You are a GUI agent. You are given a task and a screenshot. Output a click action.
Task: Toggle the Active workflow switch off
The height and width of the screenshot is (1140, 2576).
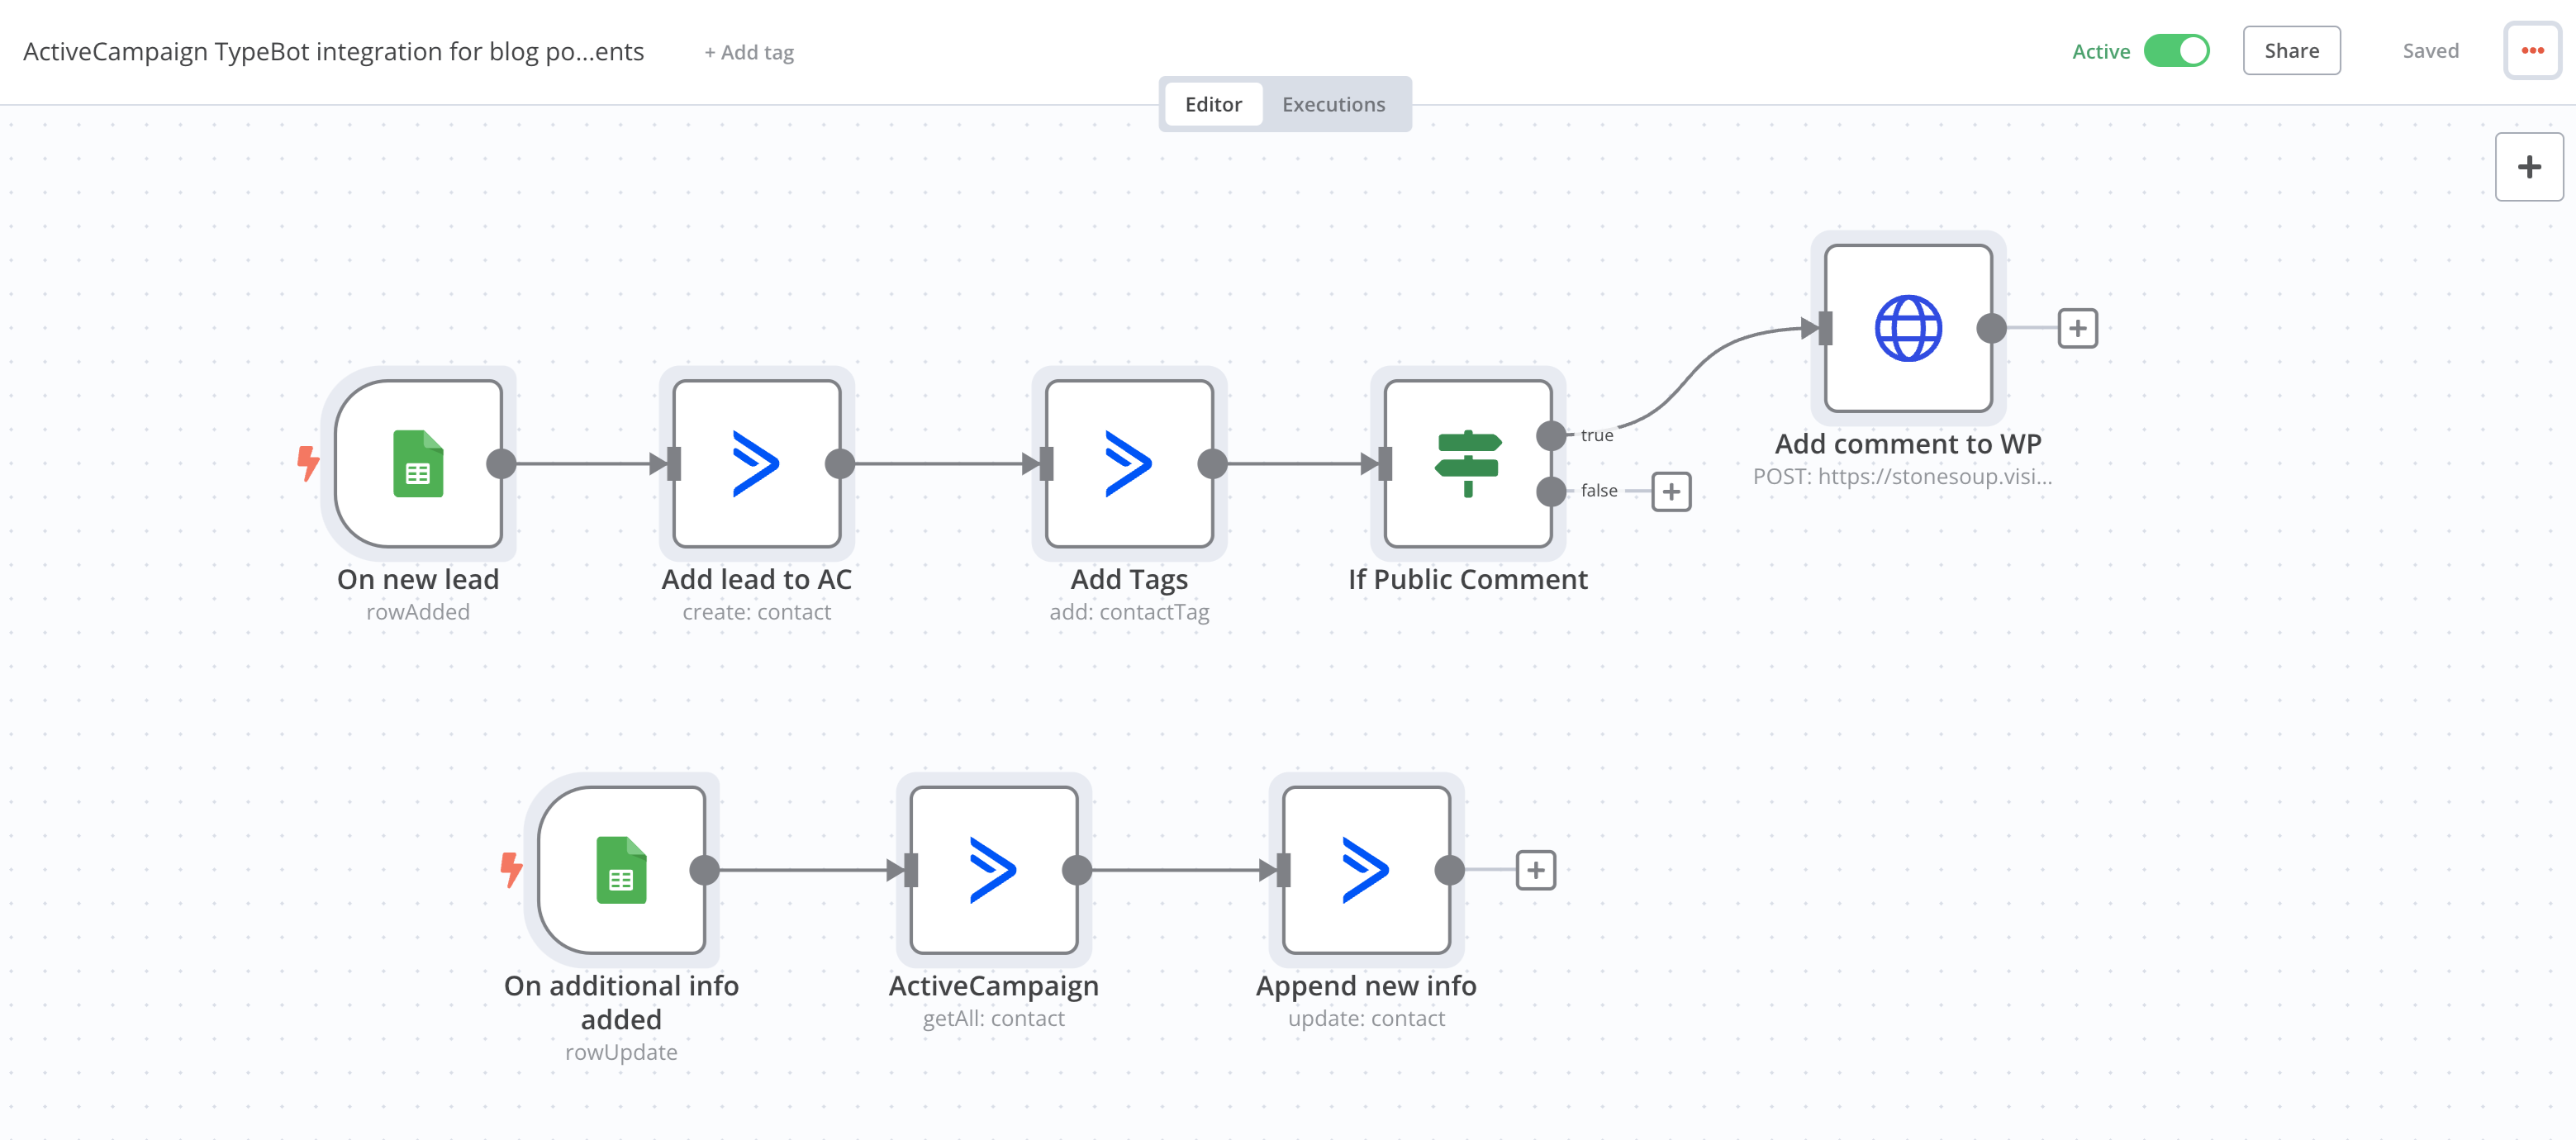coord(2176,51)
